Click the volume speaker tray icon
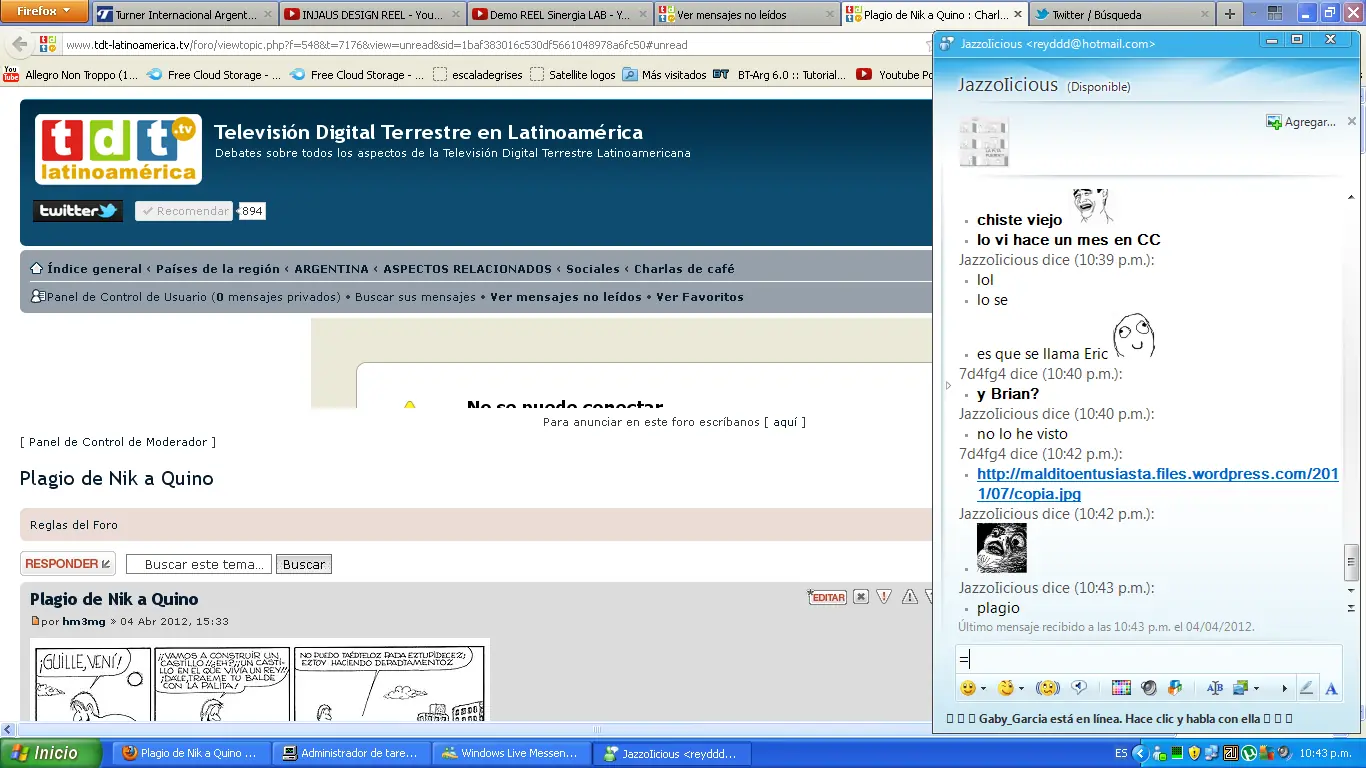This screenshot has height=768, width=1366. tap(1285, 753)
